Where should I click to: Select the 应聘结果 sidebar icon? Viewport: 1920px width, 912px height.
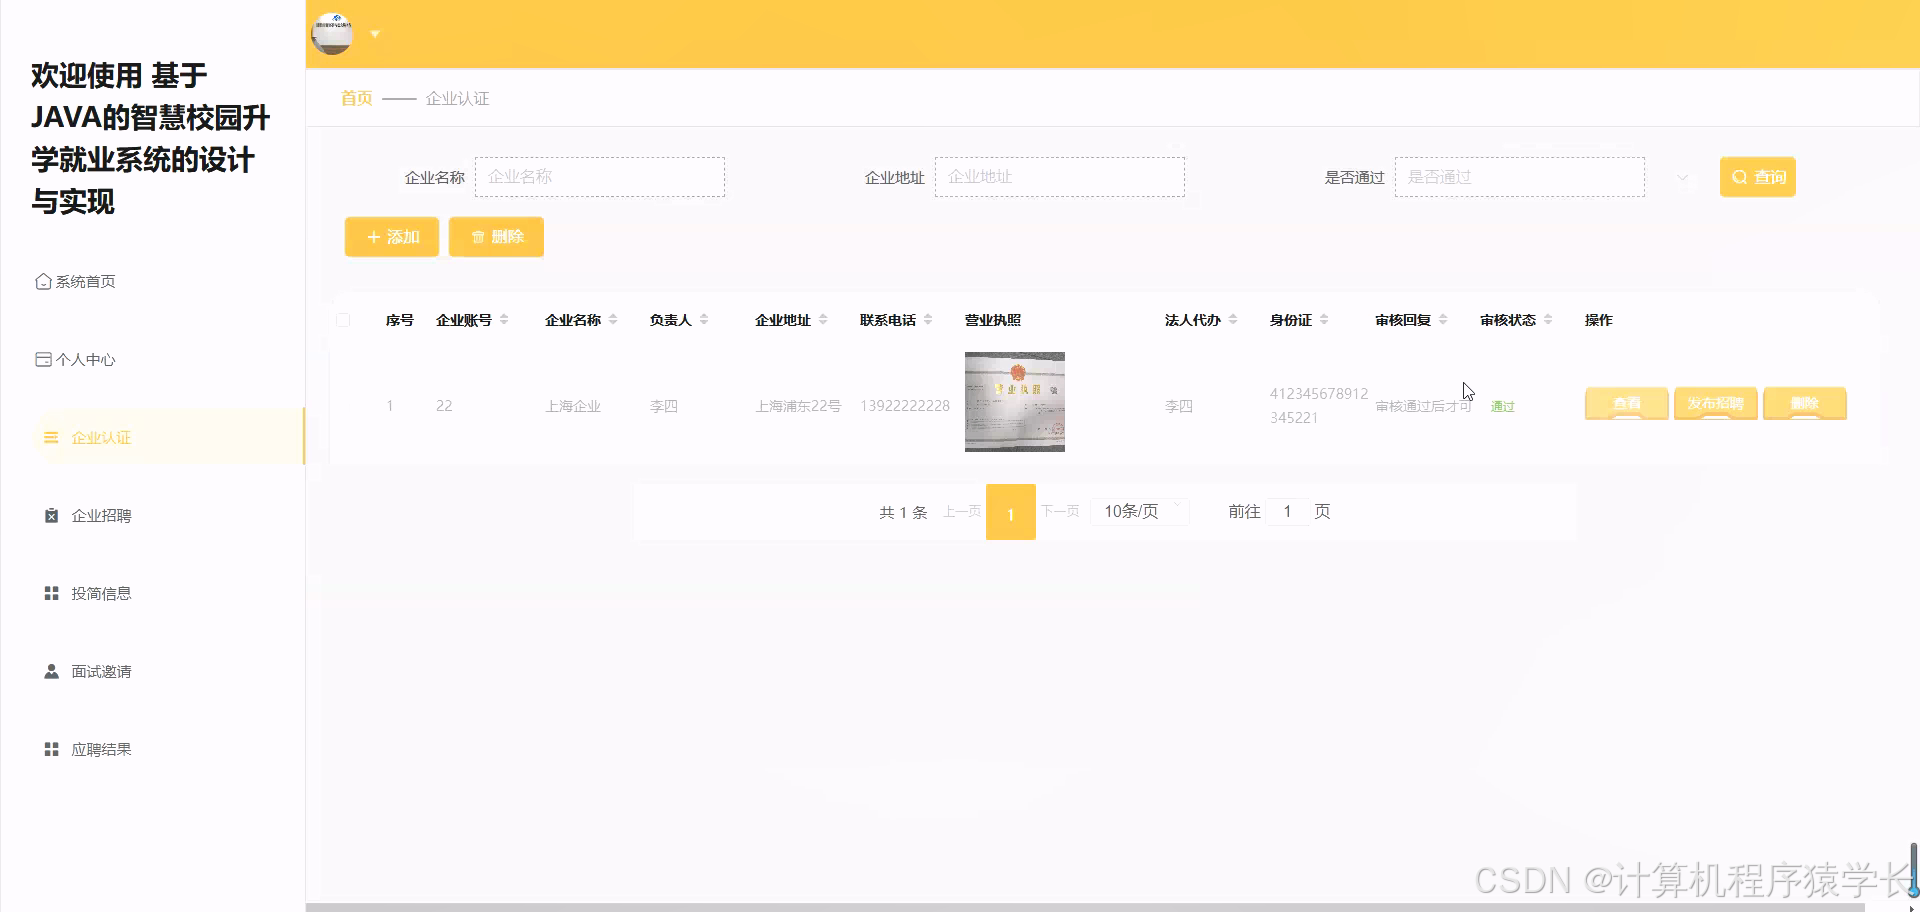pyautogui.click(x=50, y=748)
